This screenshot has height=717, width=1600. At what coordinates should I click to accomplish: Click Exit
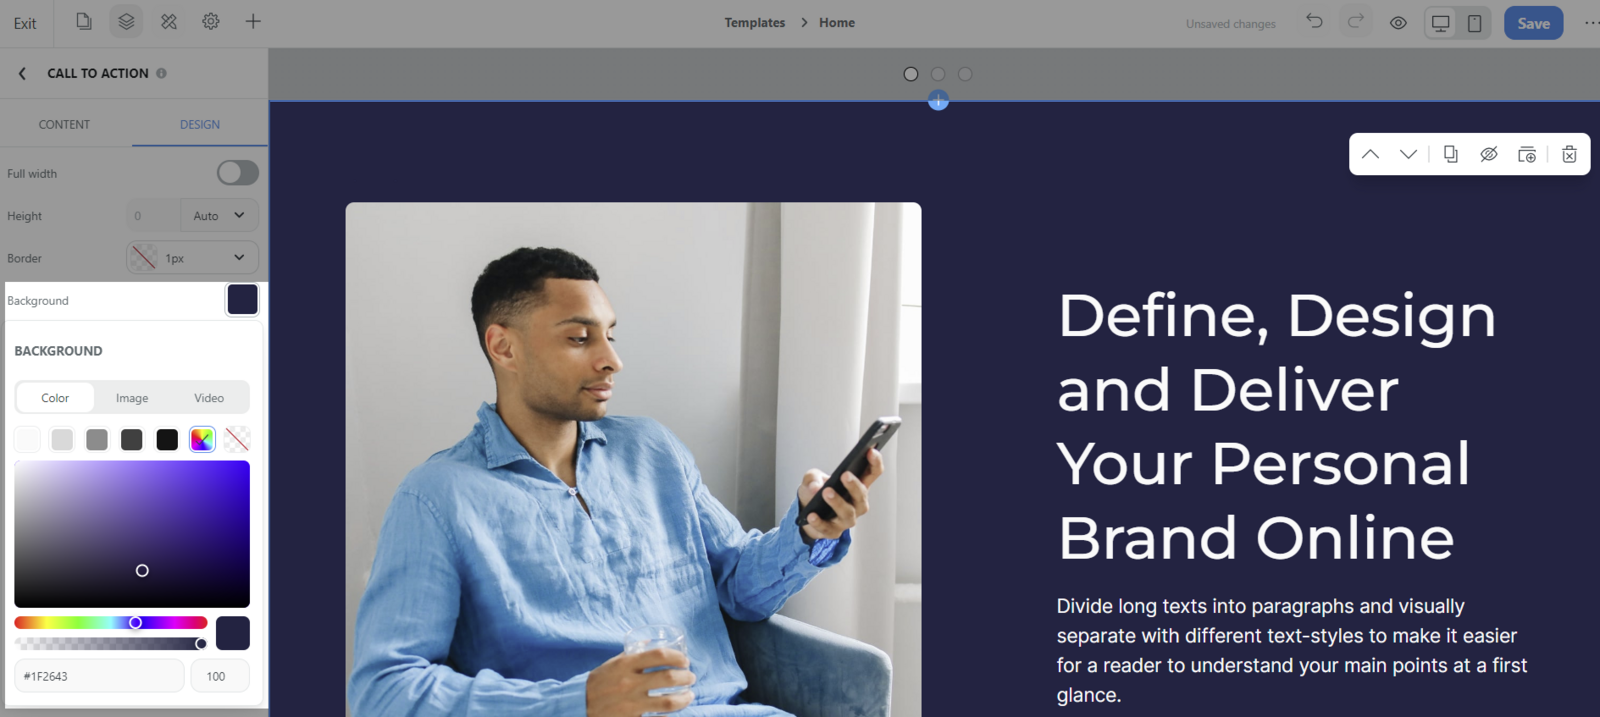(25, 23)
